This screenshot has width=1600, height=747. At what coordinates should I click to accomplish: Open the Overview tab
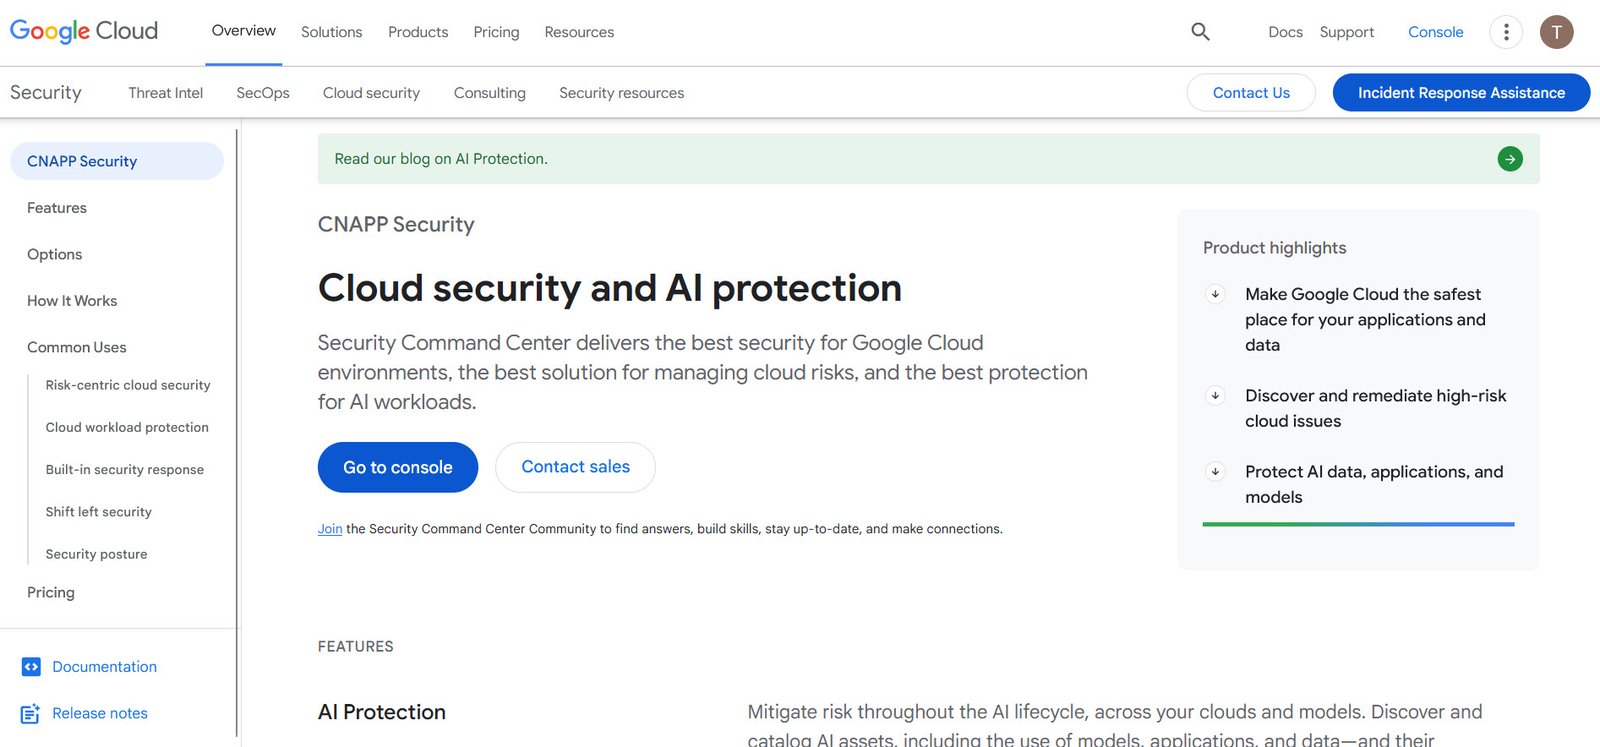(243, 31)
